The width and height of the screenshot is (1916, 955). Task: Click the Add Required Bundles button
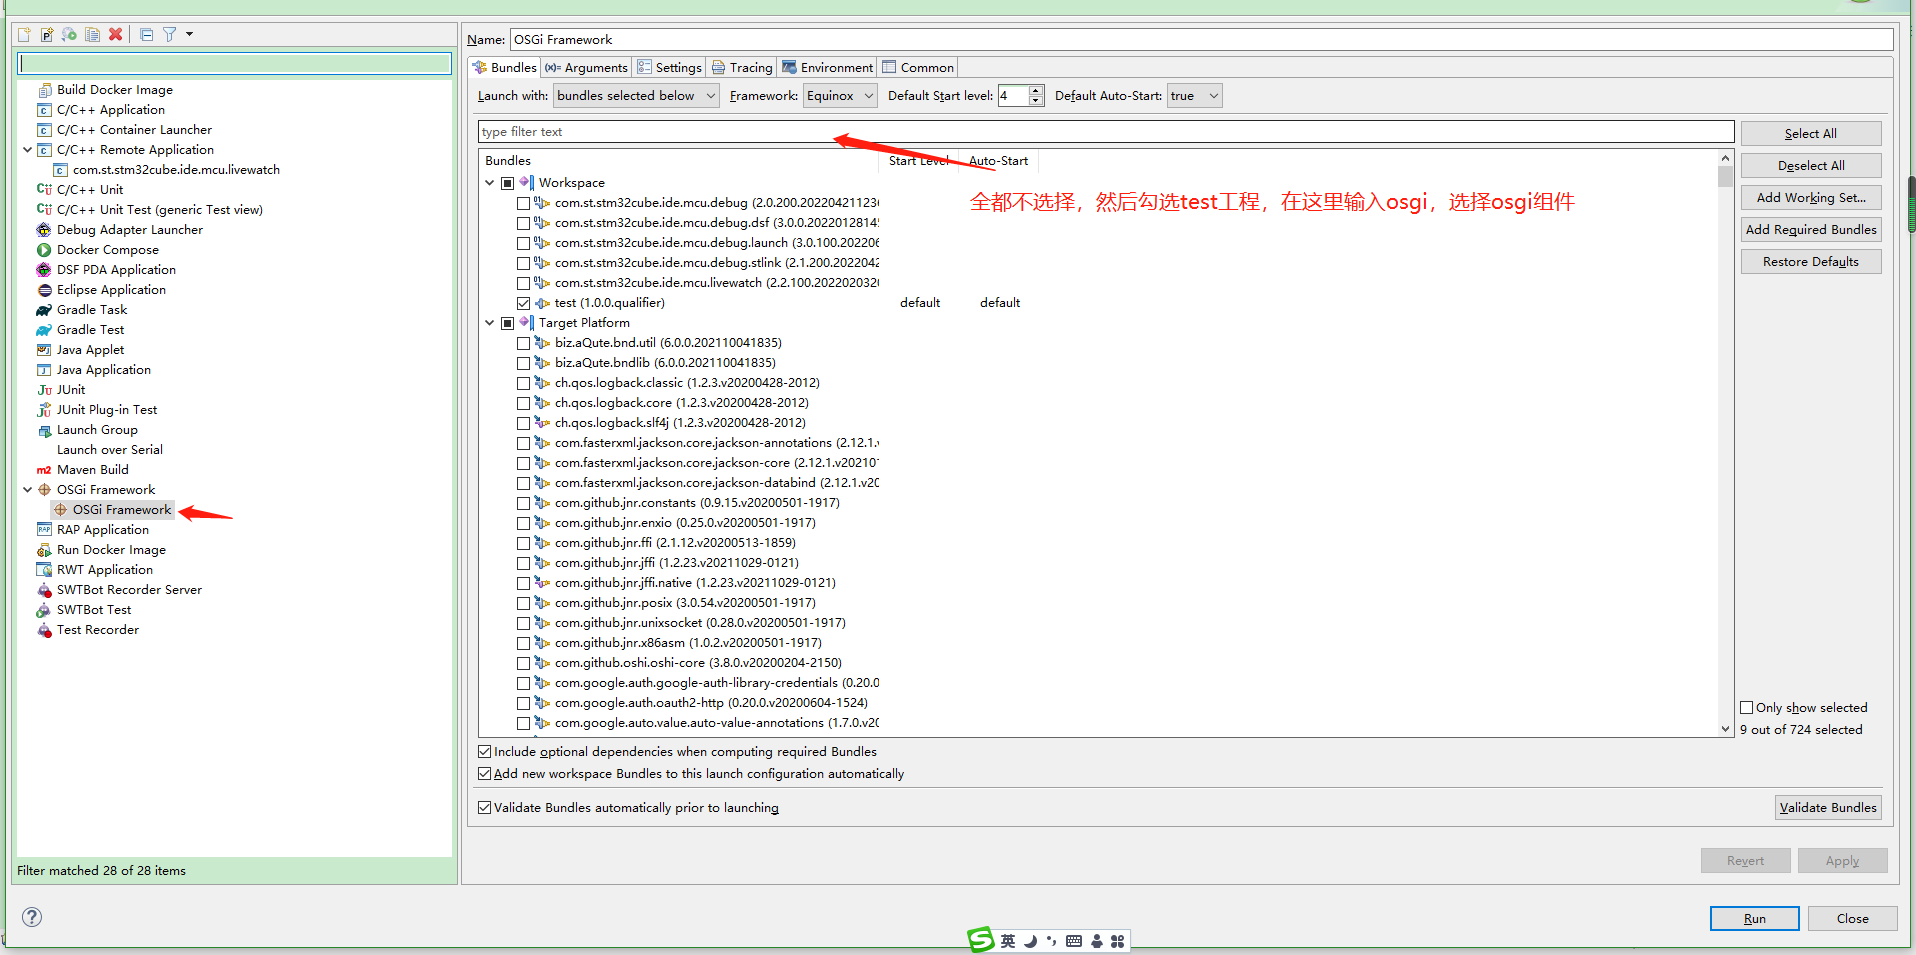tap(1810, 229)
